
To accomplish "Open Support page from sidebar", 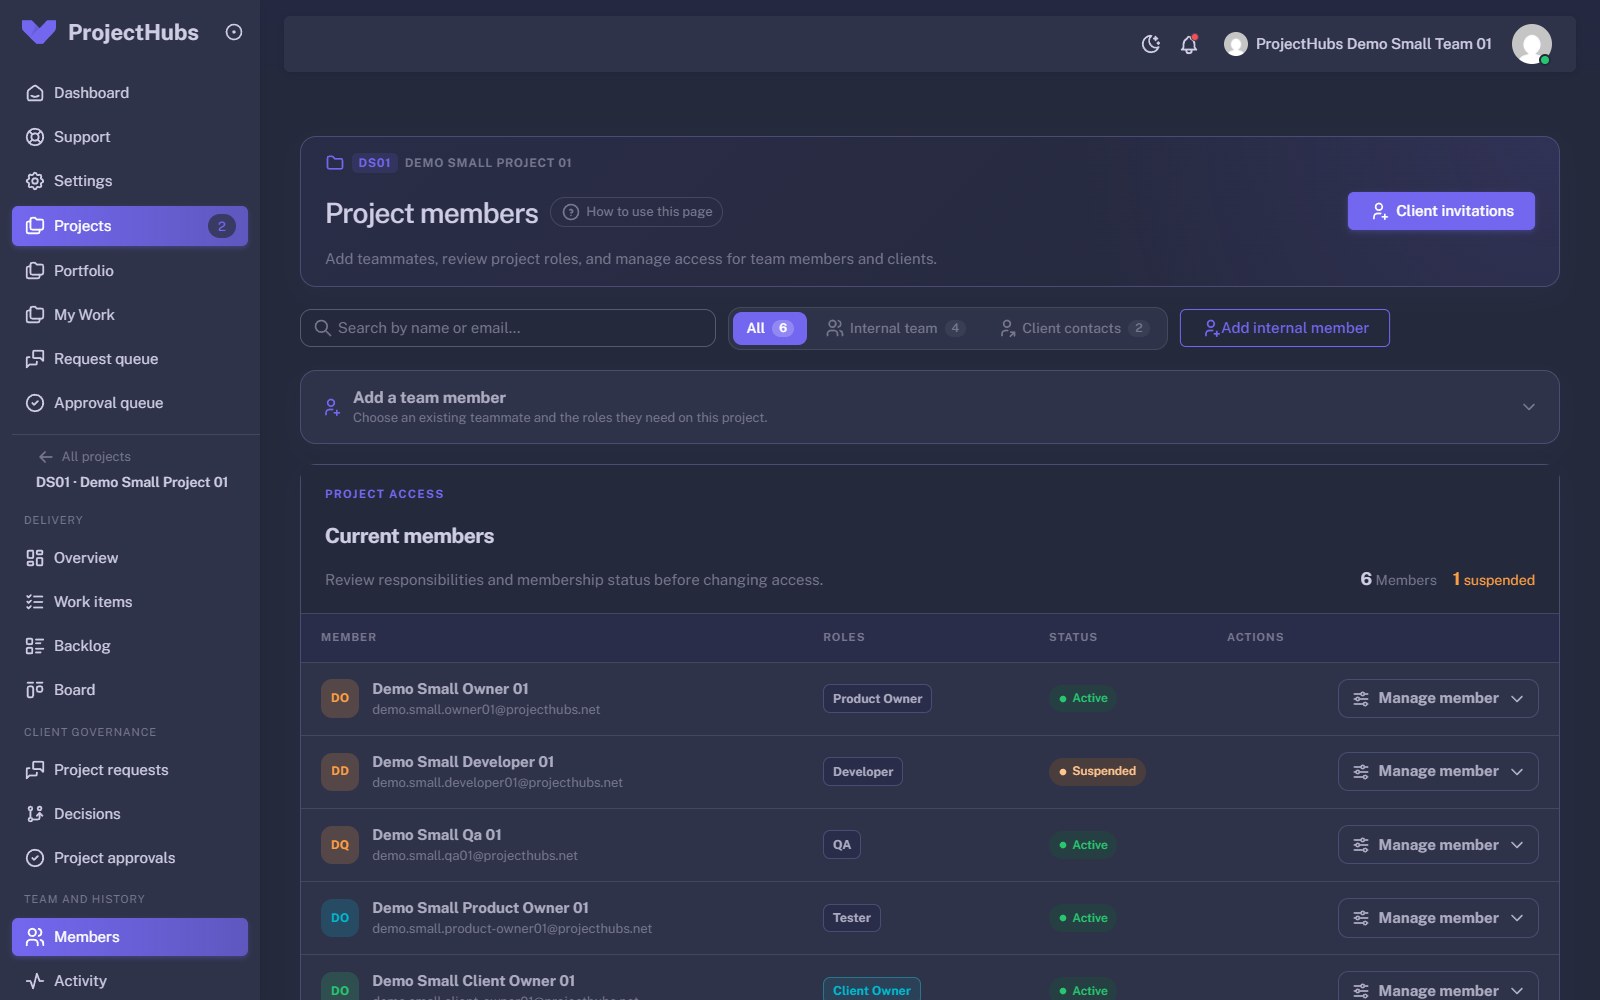I will [130, 137].
